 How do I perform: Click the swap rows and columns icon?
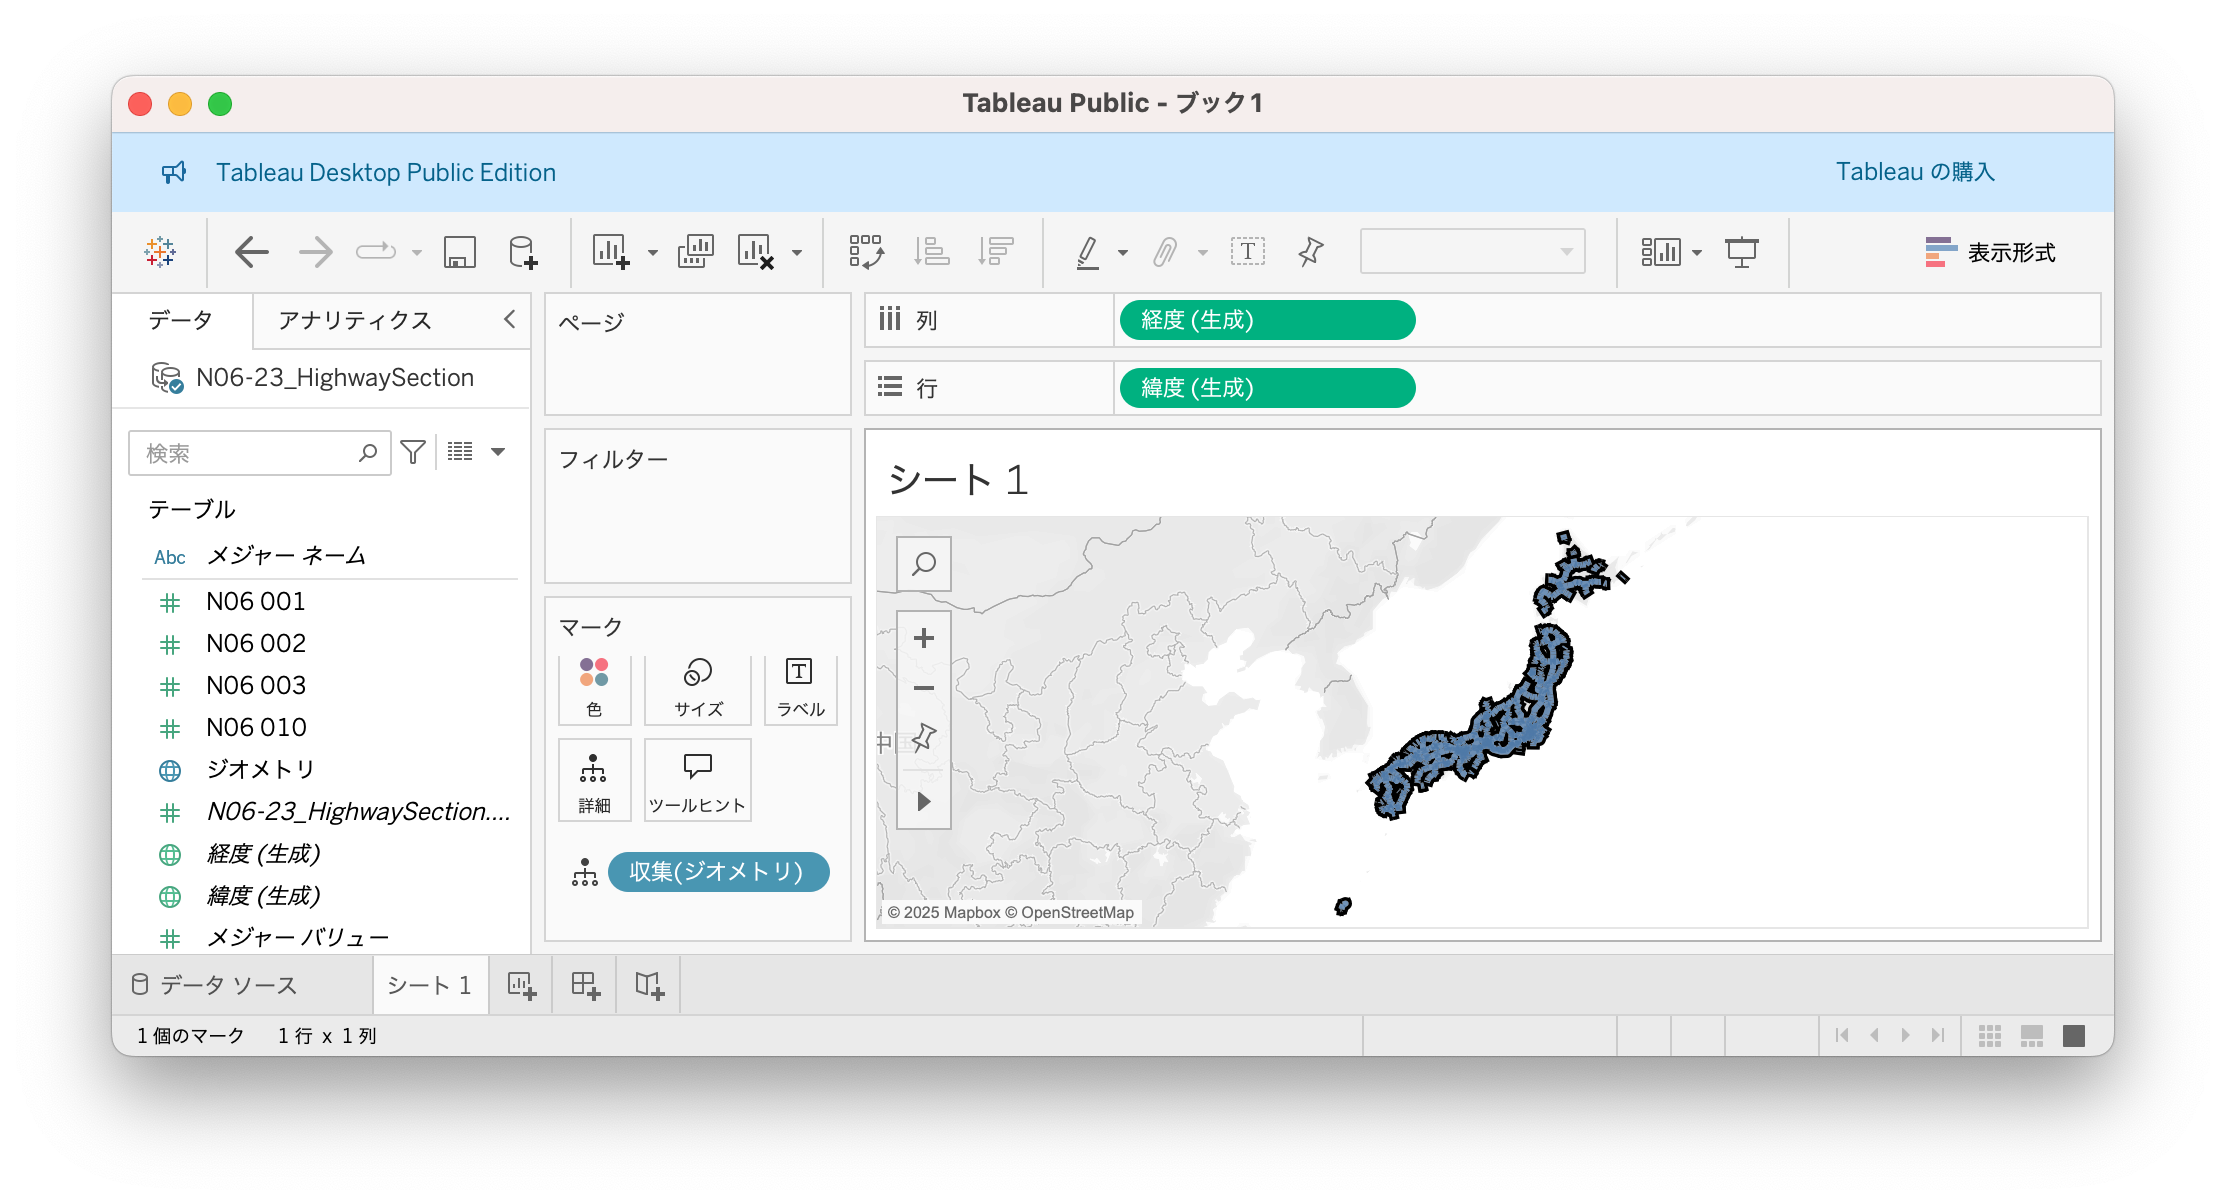866,252
